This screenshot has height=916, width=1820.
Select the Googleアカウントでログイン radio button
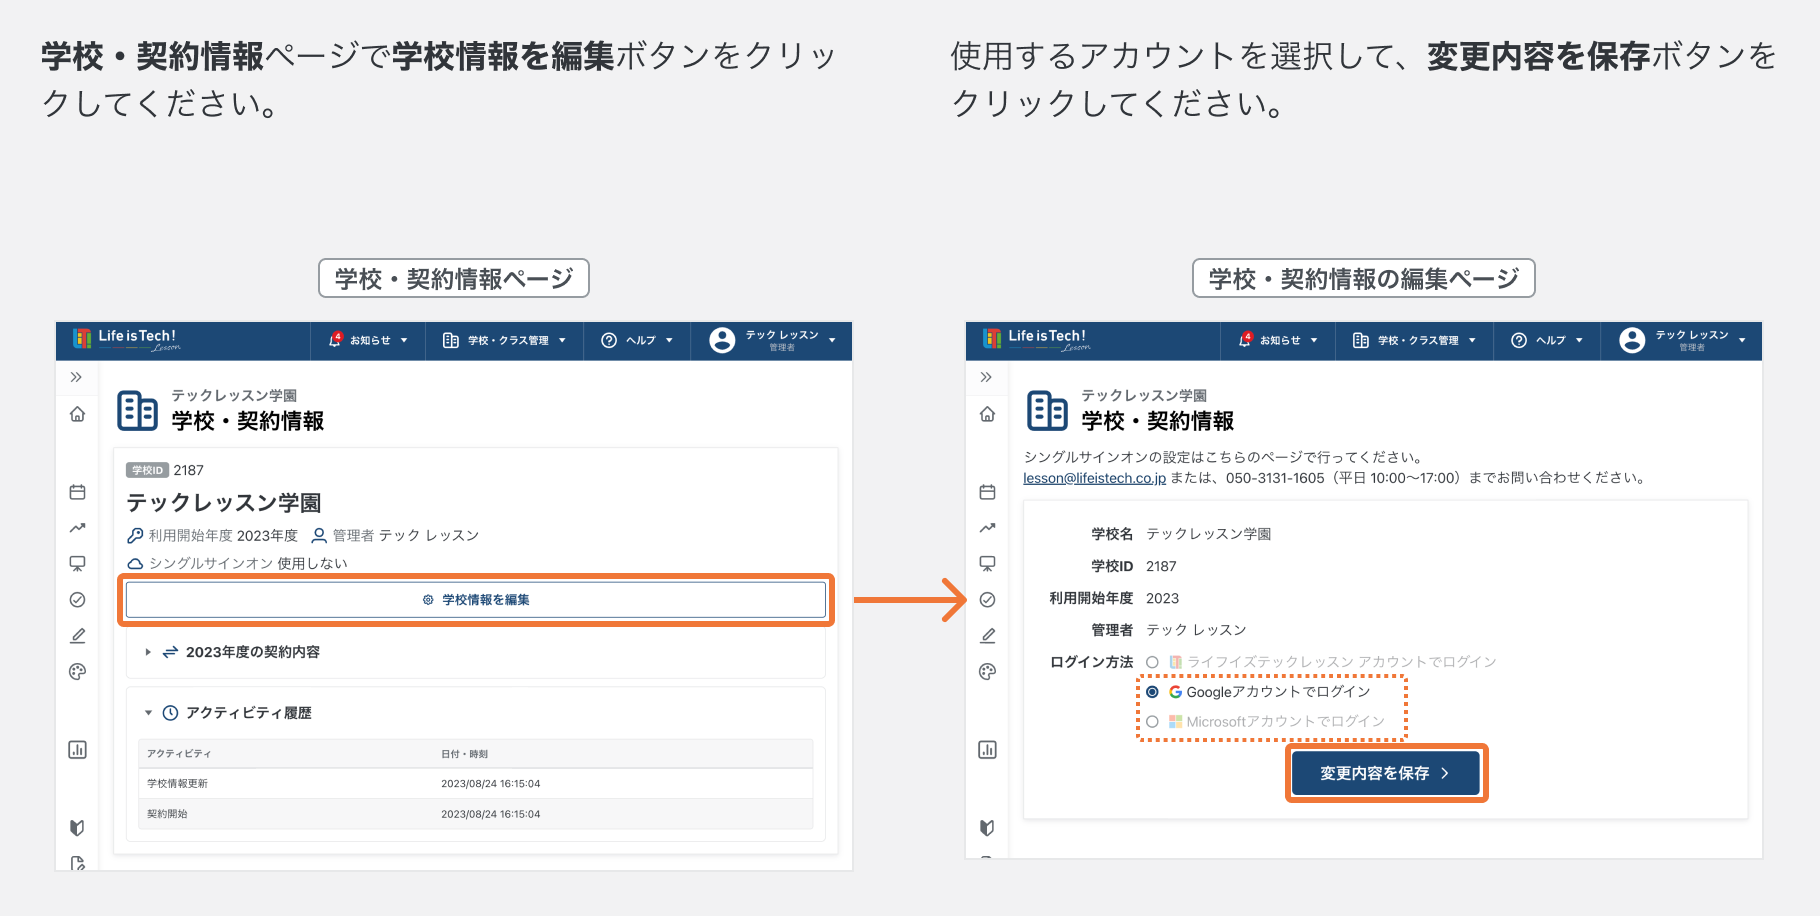click(x=1153, y=692)
